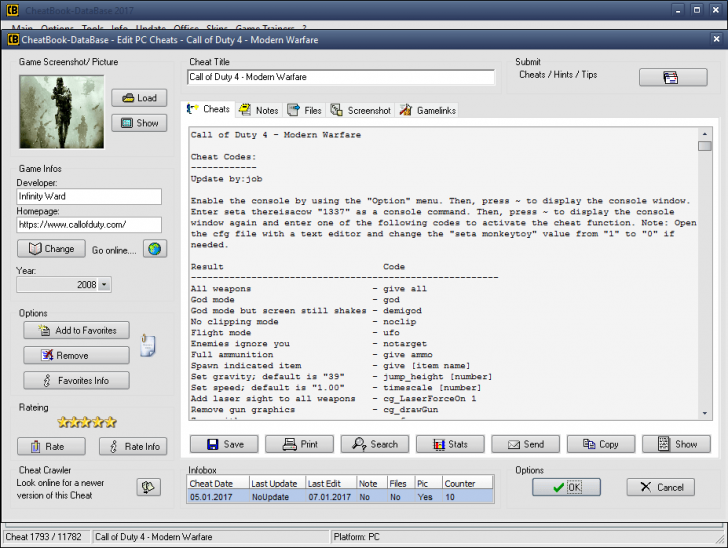
Task: Copy the cheat text
Action: pyautogui.click(x=601, y=444)
